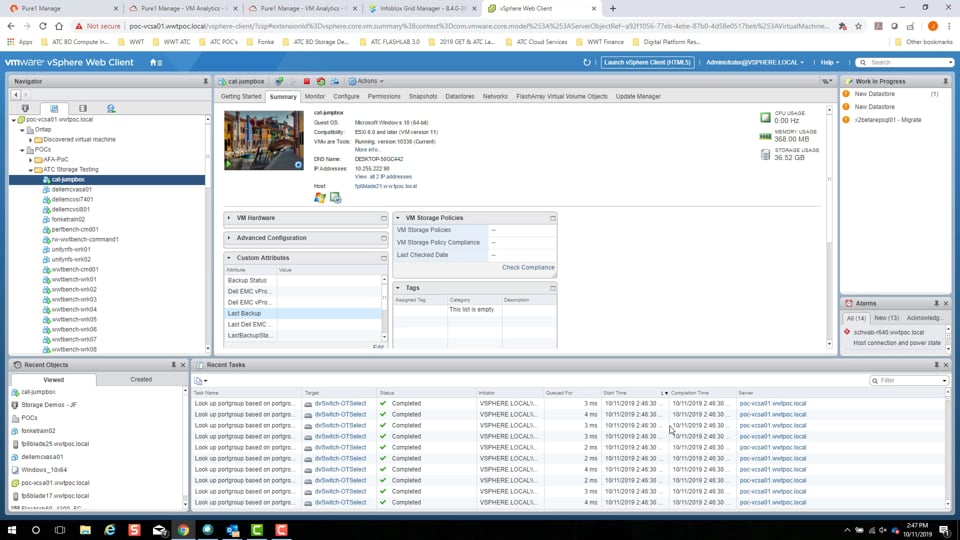Close the Alarms panel
The image size is (960, 540).
(946, 304)
